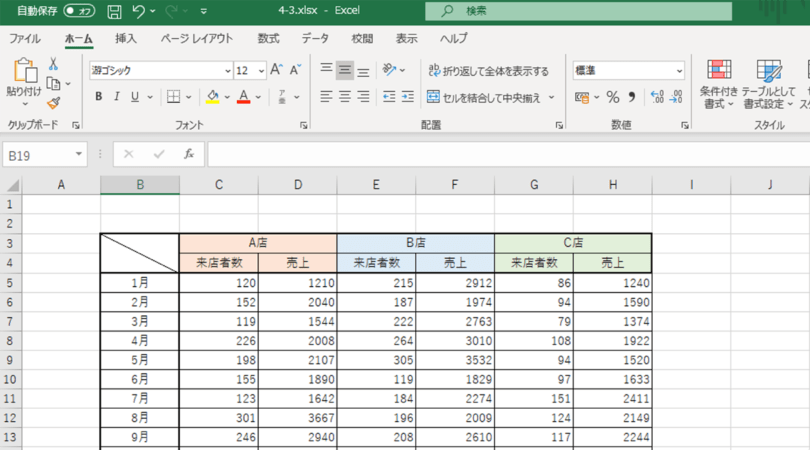The width and height of the screenshot is (810, 450).
Task: Toggle Bold formatting
Action: click(99, 97)
